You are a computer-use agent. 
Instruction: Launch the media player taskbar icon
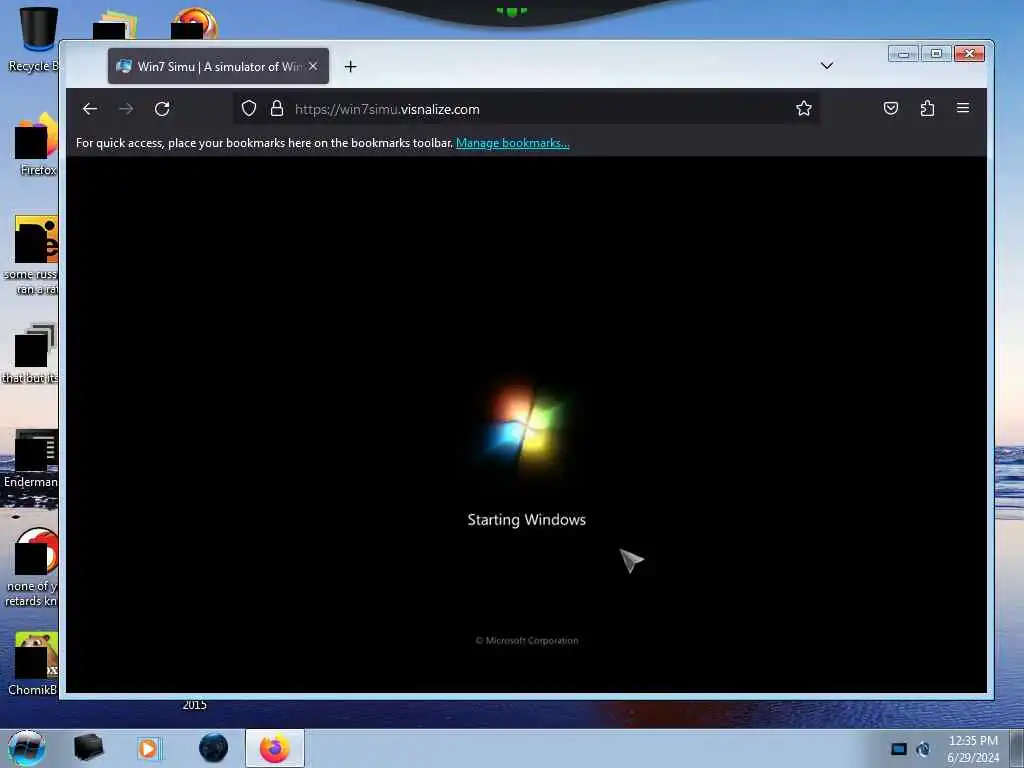(x=149, y=748)
